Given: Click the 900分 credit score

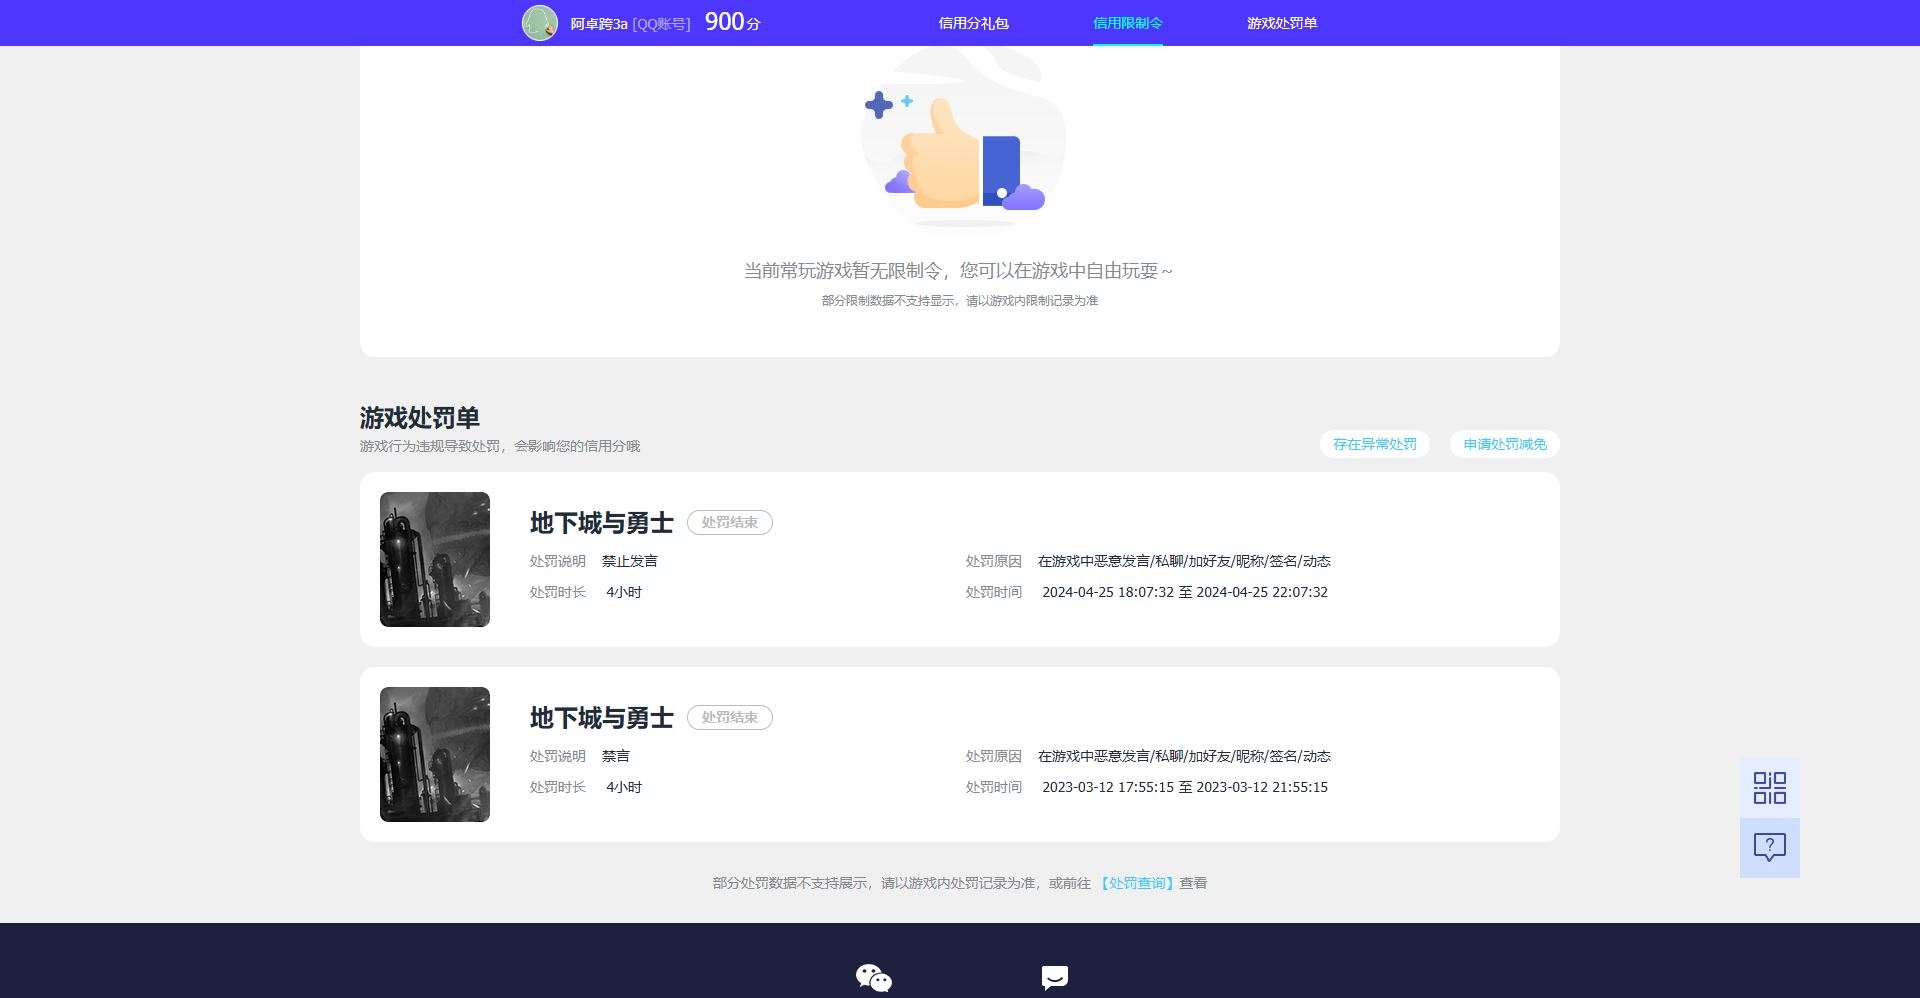Looking at the screenshot, I should [x=732, y=22].
